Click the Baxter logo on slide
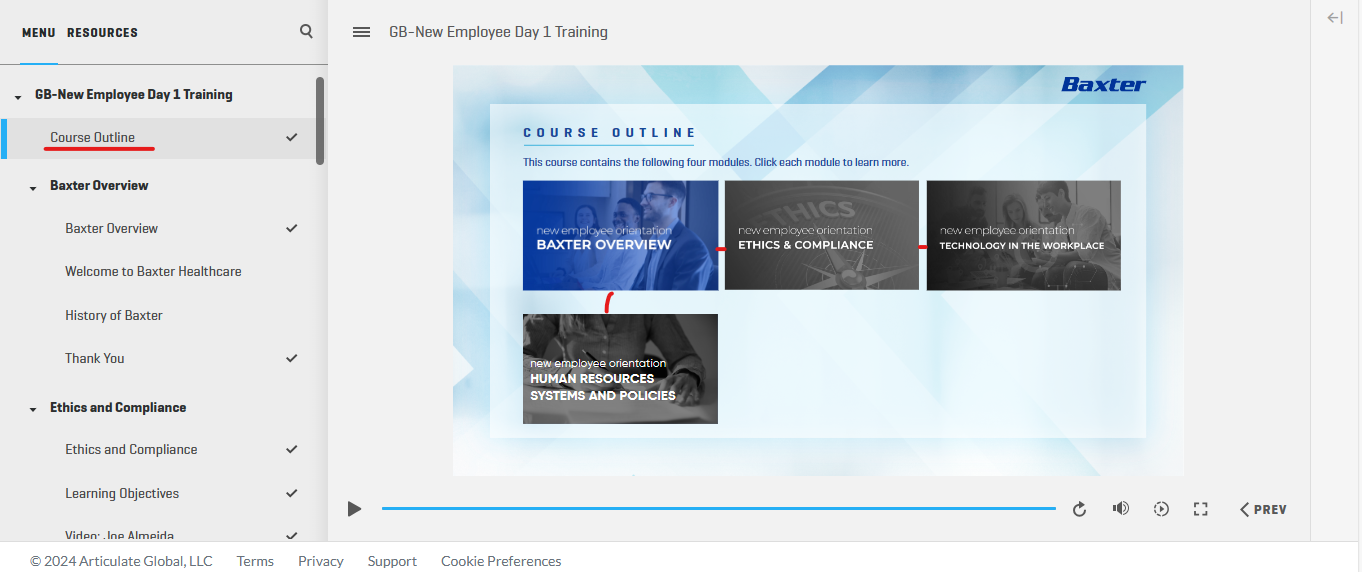Viewport: 1362px width, 572px height. point(1104,84)
